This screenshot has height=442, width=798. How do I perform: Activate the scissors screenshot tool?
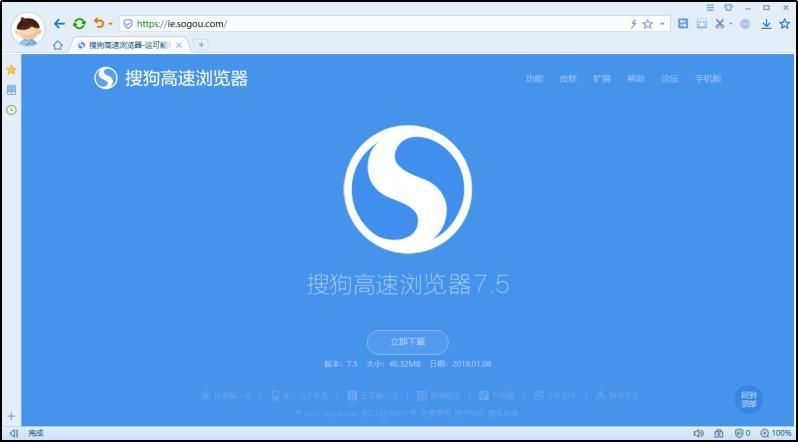click(x=719, y=23)
